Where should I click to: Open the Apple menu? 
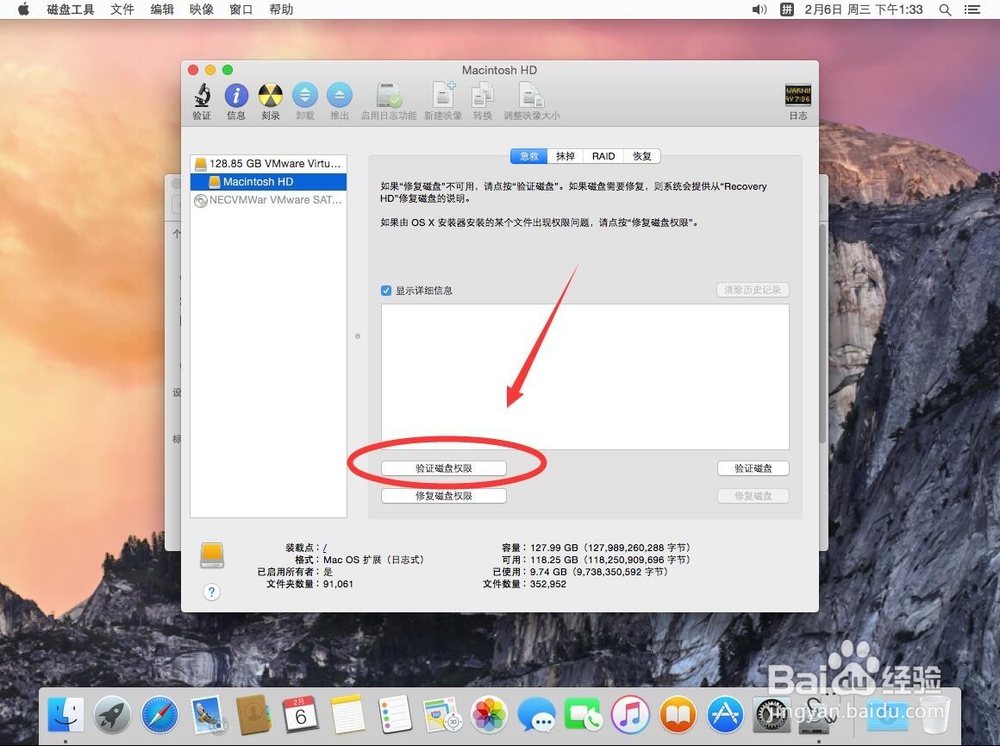pos(24,10)
